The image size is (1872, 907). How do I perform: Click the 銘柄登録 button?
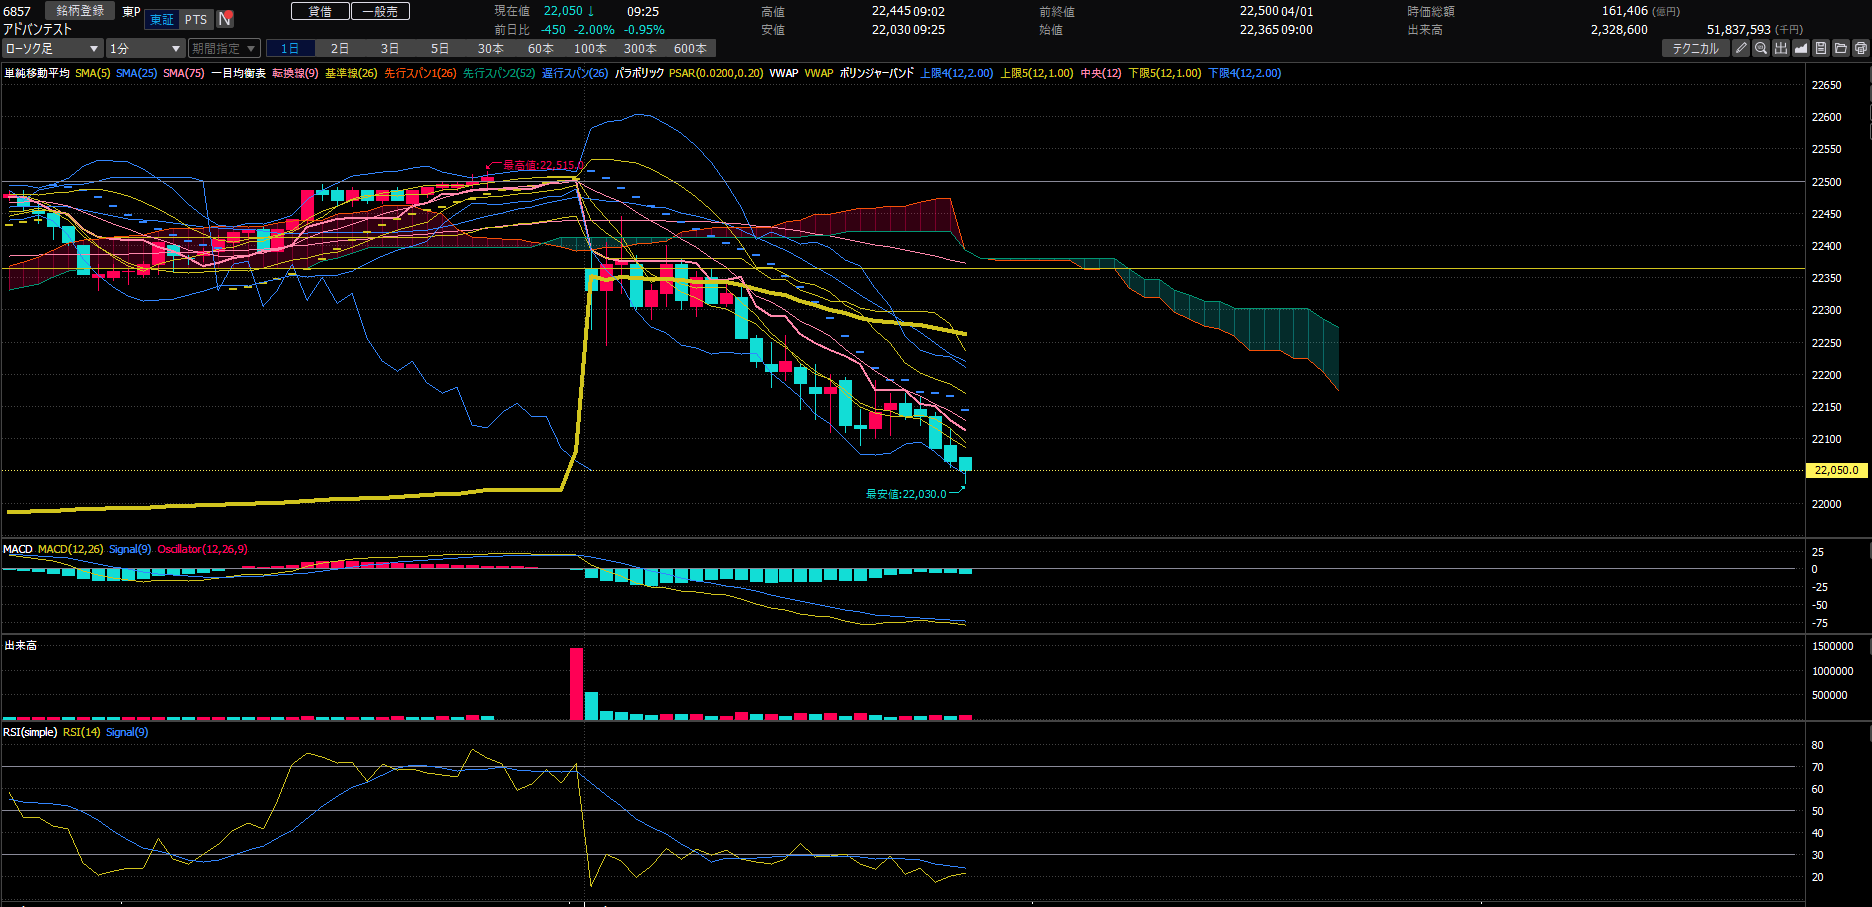coord(80,11)
